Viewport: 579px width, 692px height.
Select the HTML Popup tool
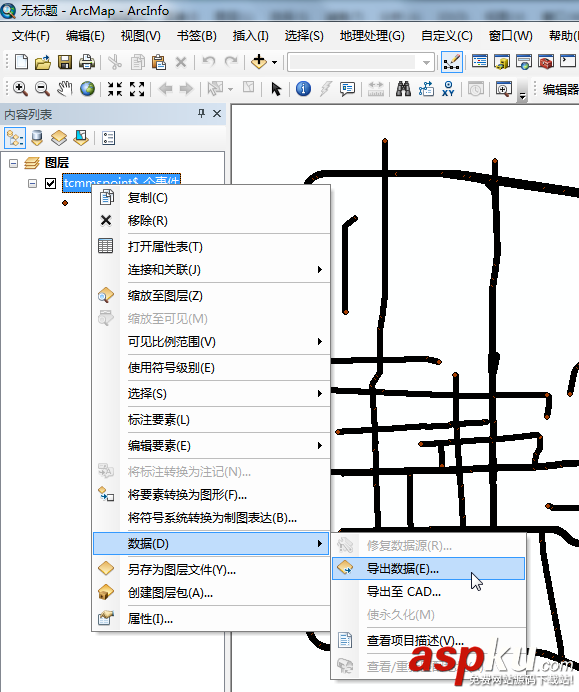(x=347, y=89)
